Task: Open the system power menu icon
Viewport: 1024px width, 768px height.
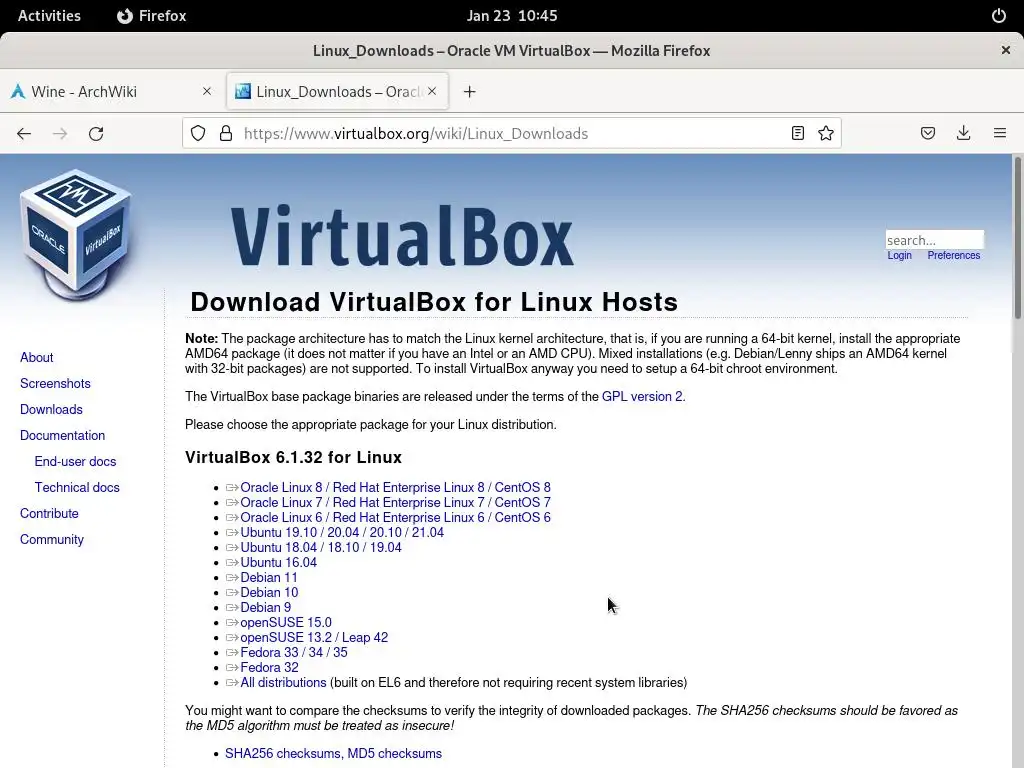Action: 999,16
